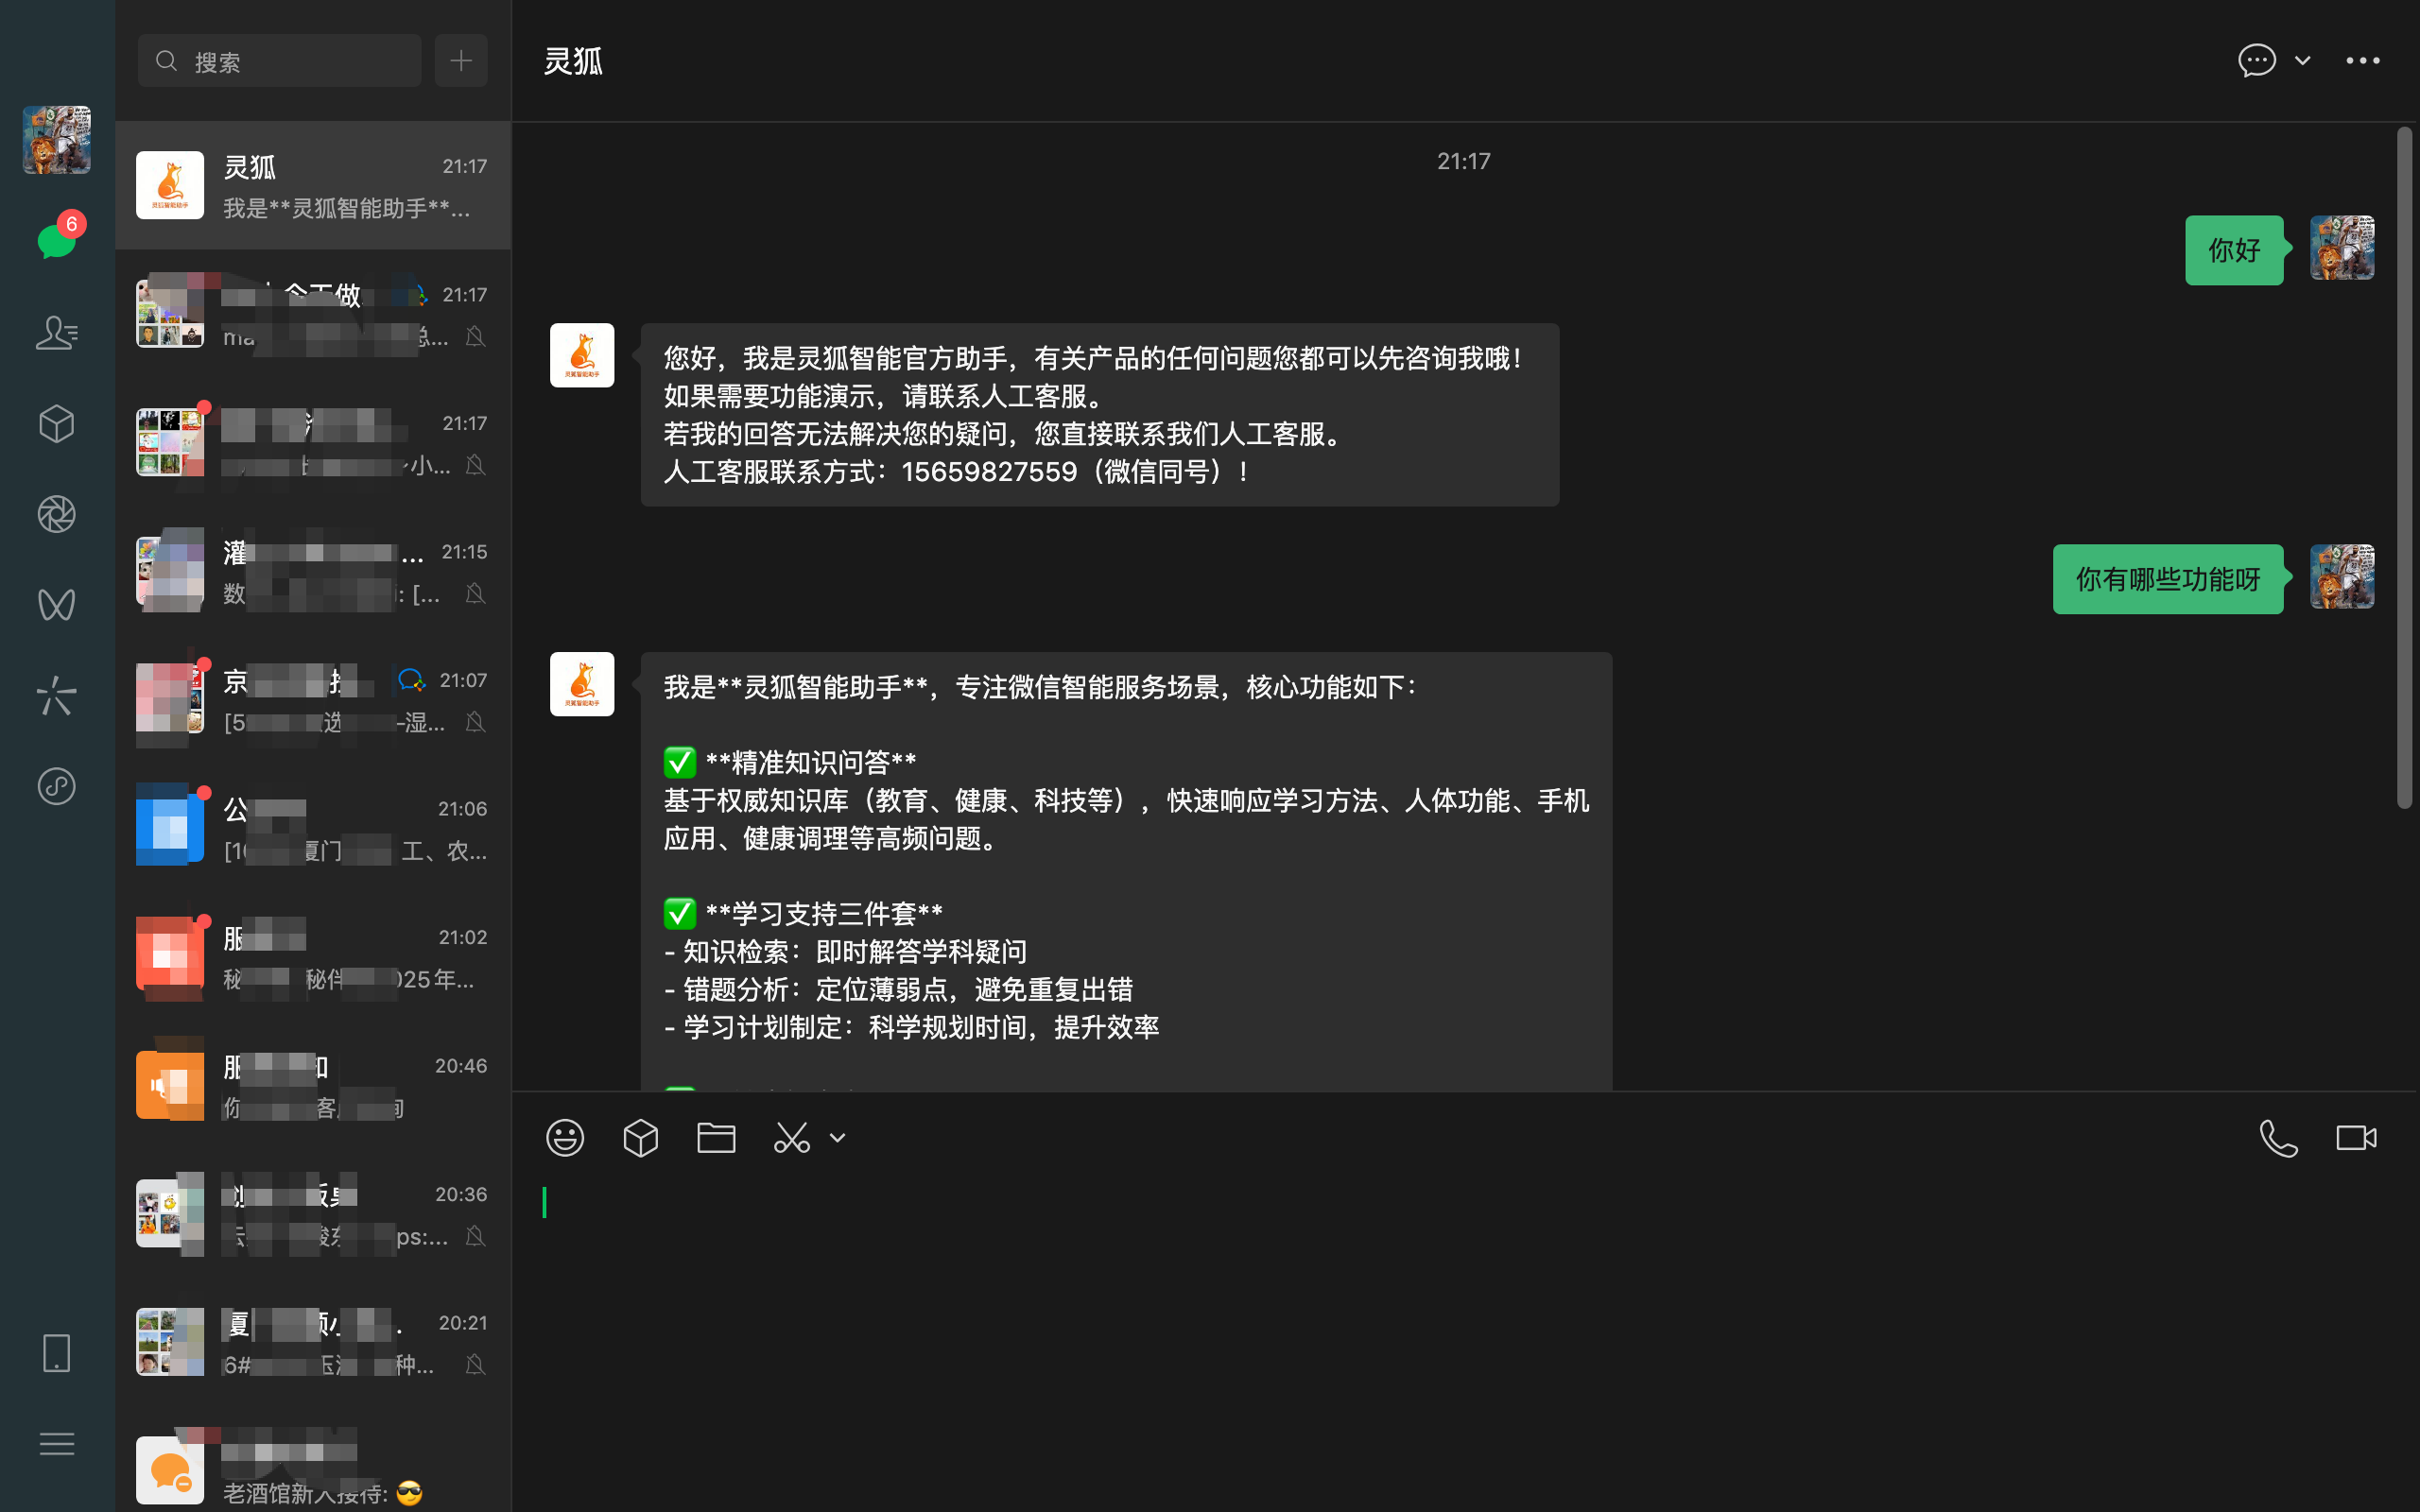The height and width of the screenshot is (1512, 2420).
Task: Click the scissors screenshot tool
Action: (x=791, y=1138)
